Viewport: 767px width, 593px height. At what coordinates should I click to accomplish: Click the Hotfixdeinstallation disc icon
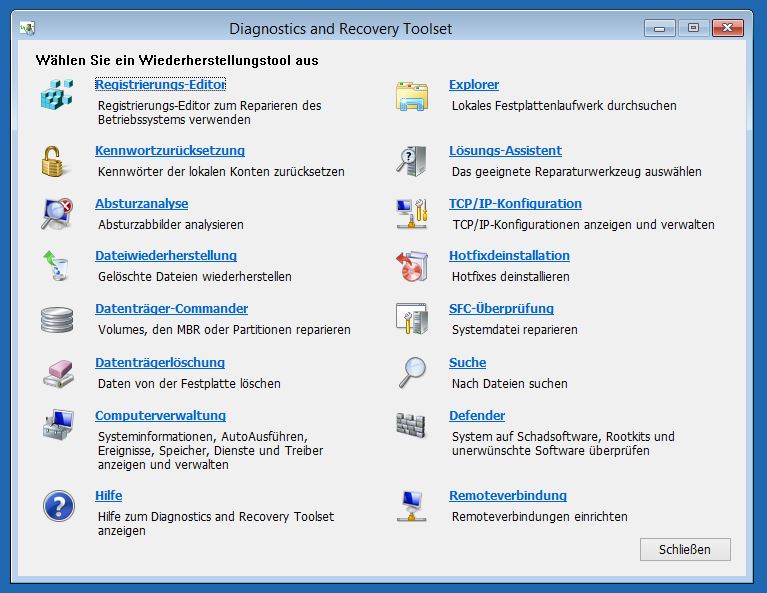click(412, 266)
